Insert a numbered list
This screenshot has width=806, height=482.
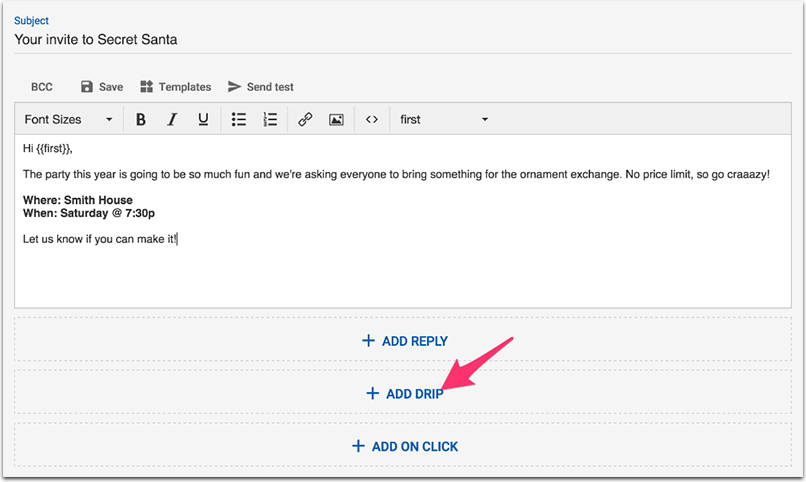pyautogui.click(x=270, y=119)
